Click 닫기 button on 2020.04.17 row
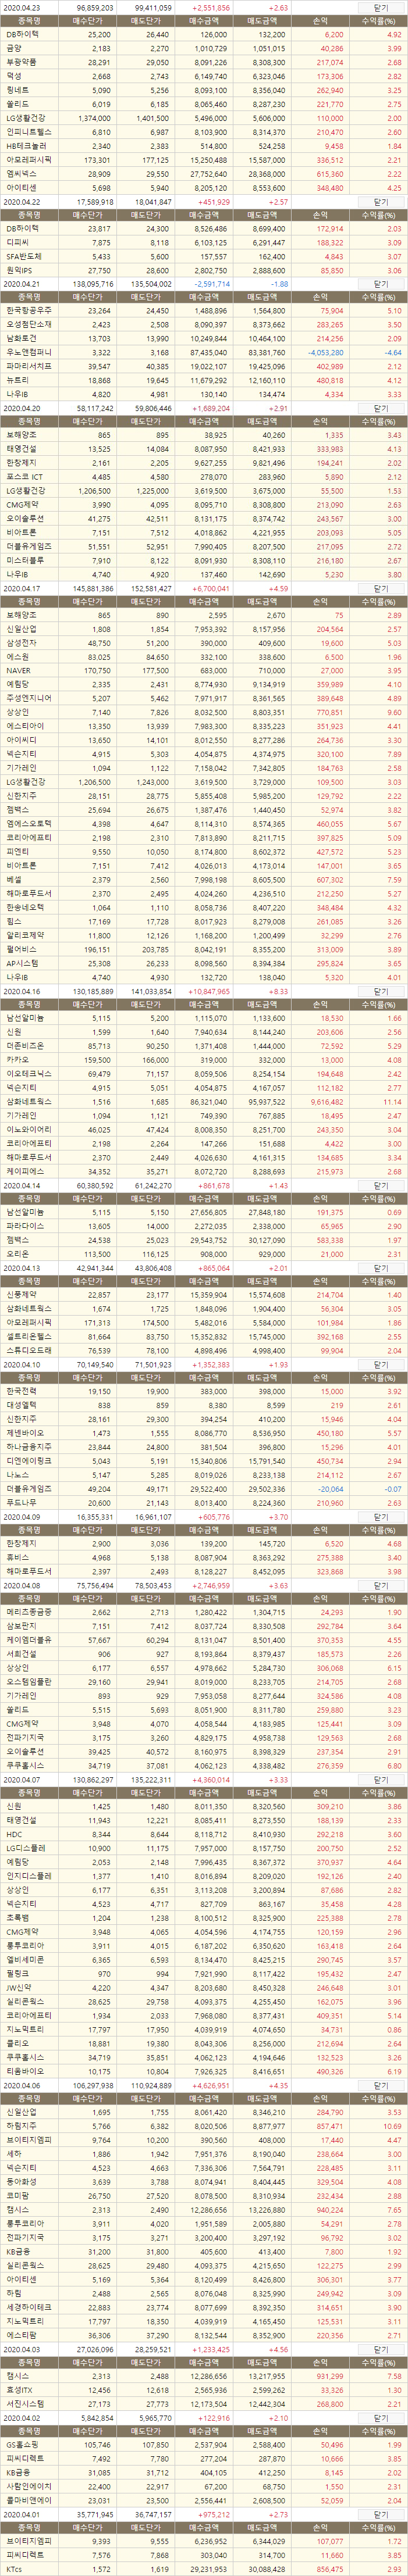This screenshot has height=2576, width=408. click(x=380, y=588)
